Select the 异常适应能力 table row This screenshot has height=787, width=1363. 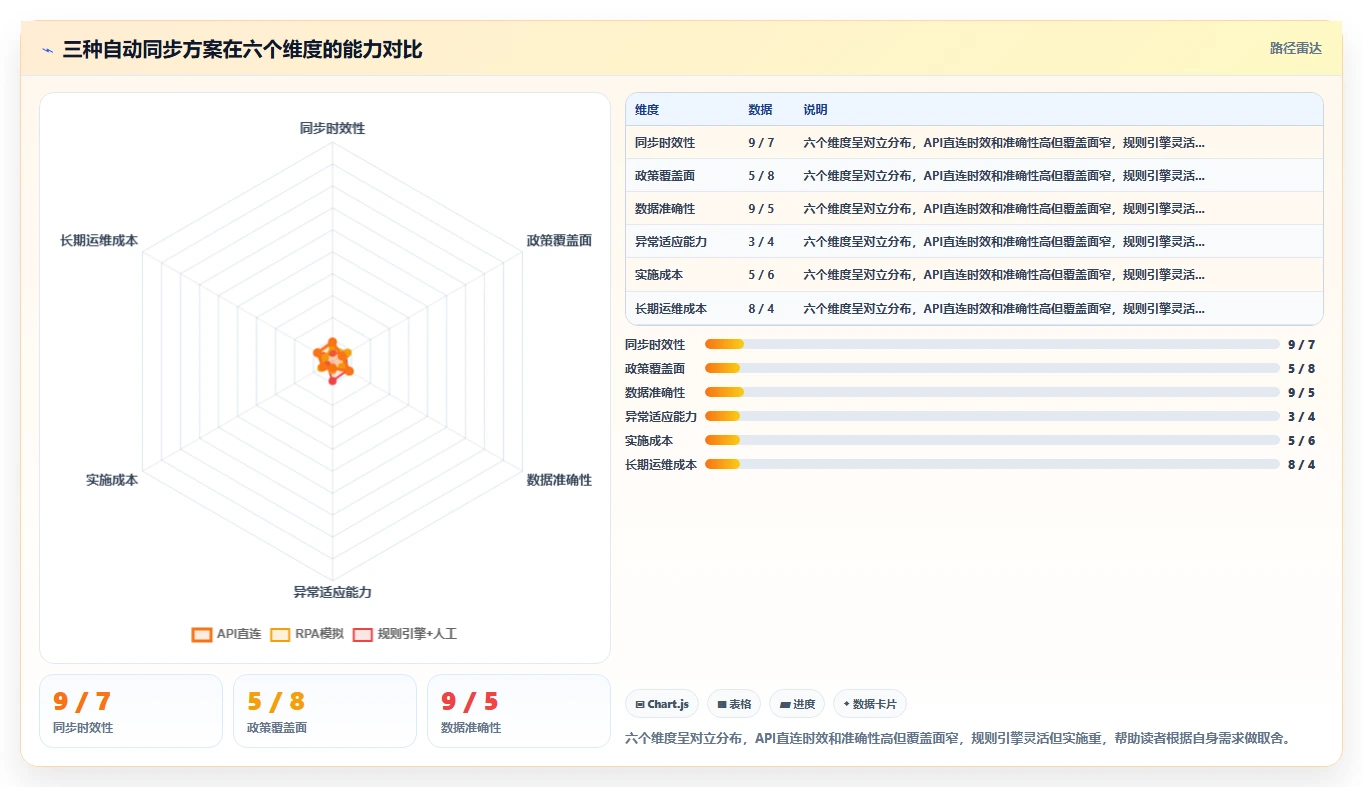(x=974, y=241)
